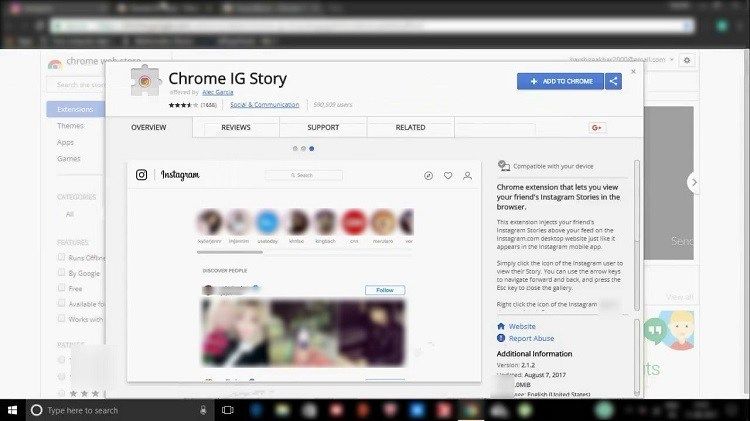Screen dimensions: 750x421
Task: Click the browser address bar
Action: [x=373, y=25]
